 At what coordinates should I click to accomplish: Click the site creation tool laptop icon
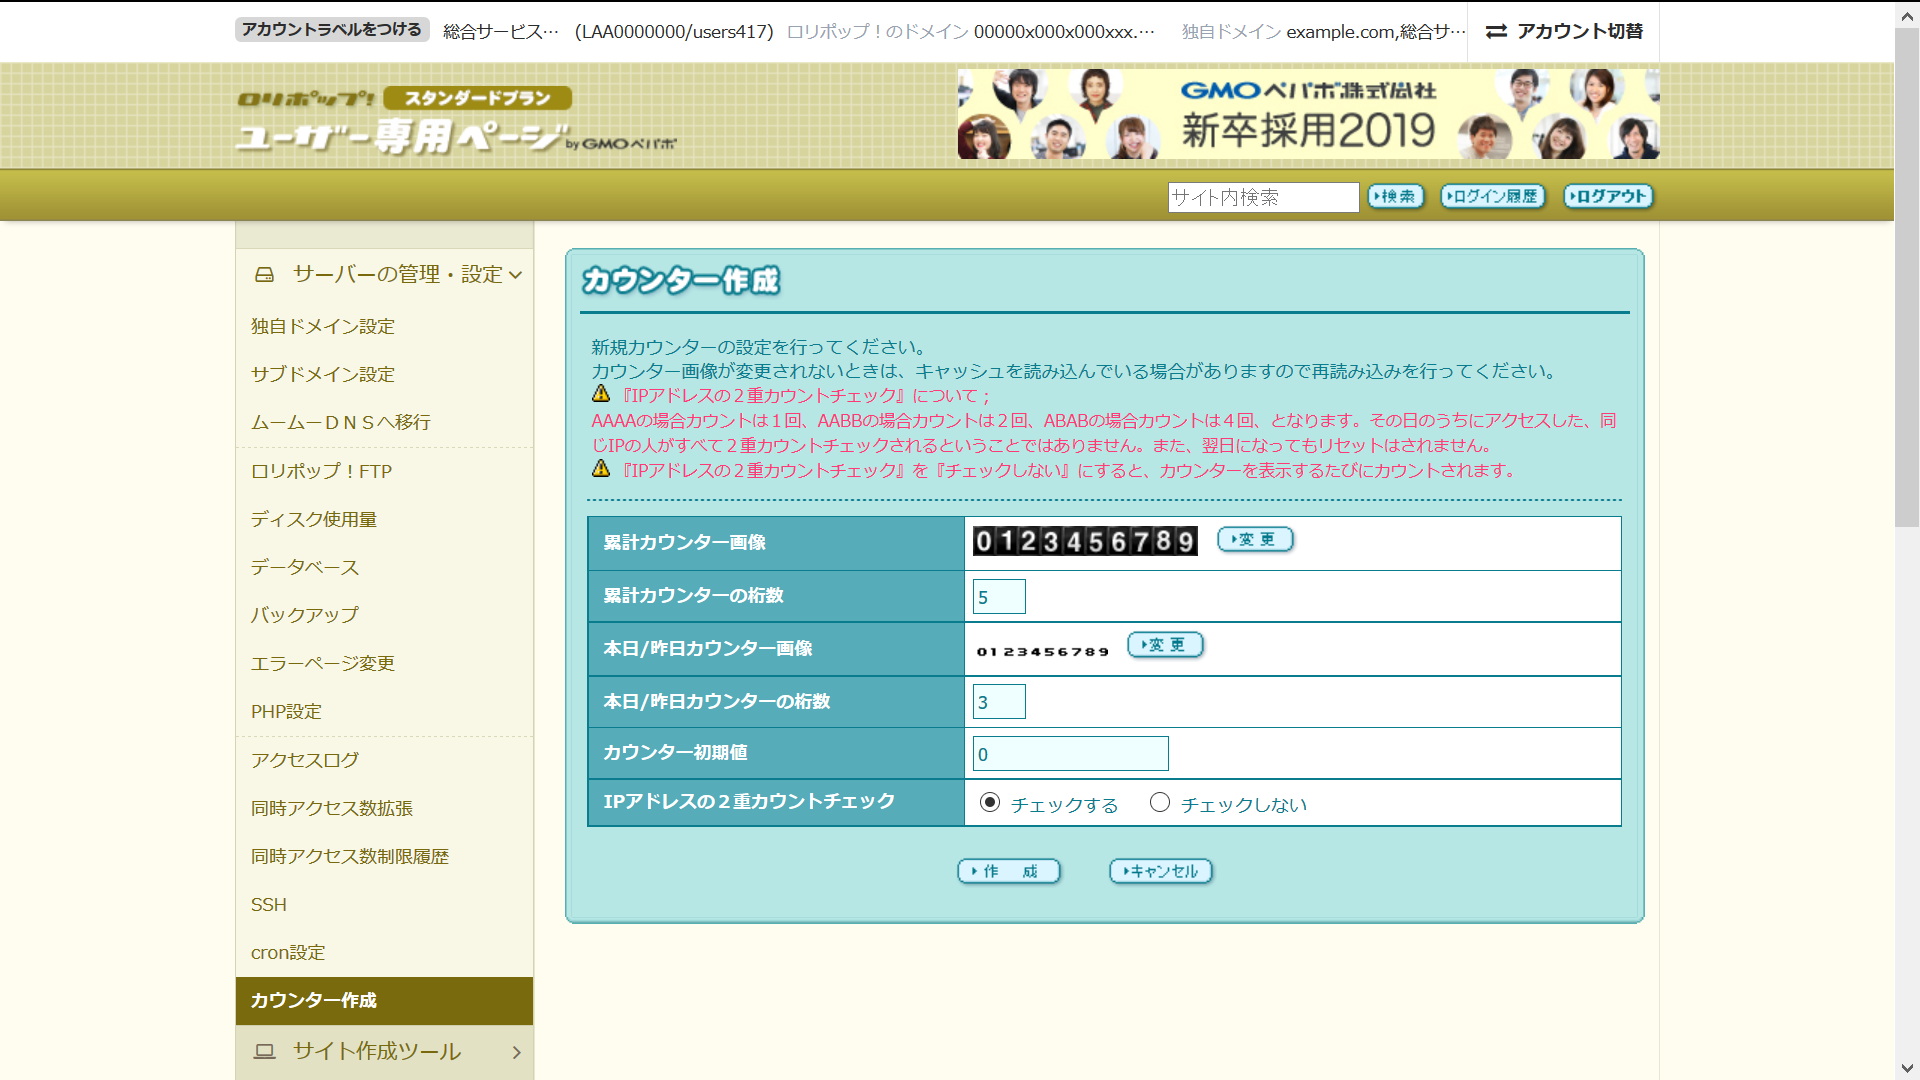click(264, 1051)
